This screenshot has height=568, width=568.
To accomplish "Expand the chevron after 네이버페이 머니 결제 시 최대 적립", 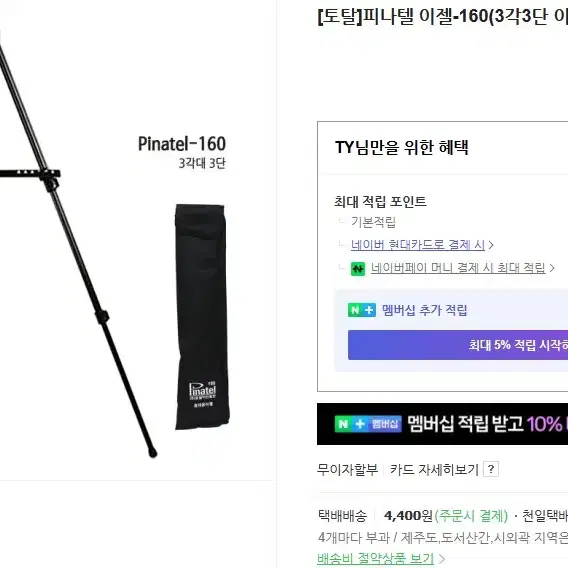I will pyautogui.click(x=552, y=268).
